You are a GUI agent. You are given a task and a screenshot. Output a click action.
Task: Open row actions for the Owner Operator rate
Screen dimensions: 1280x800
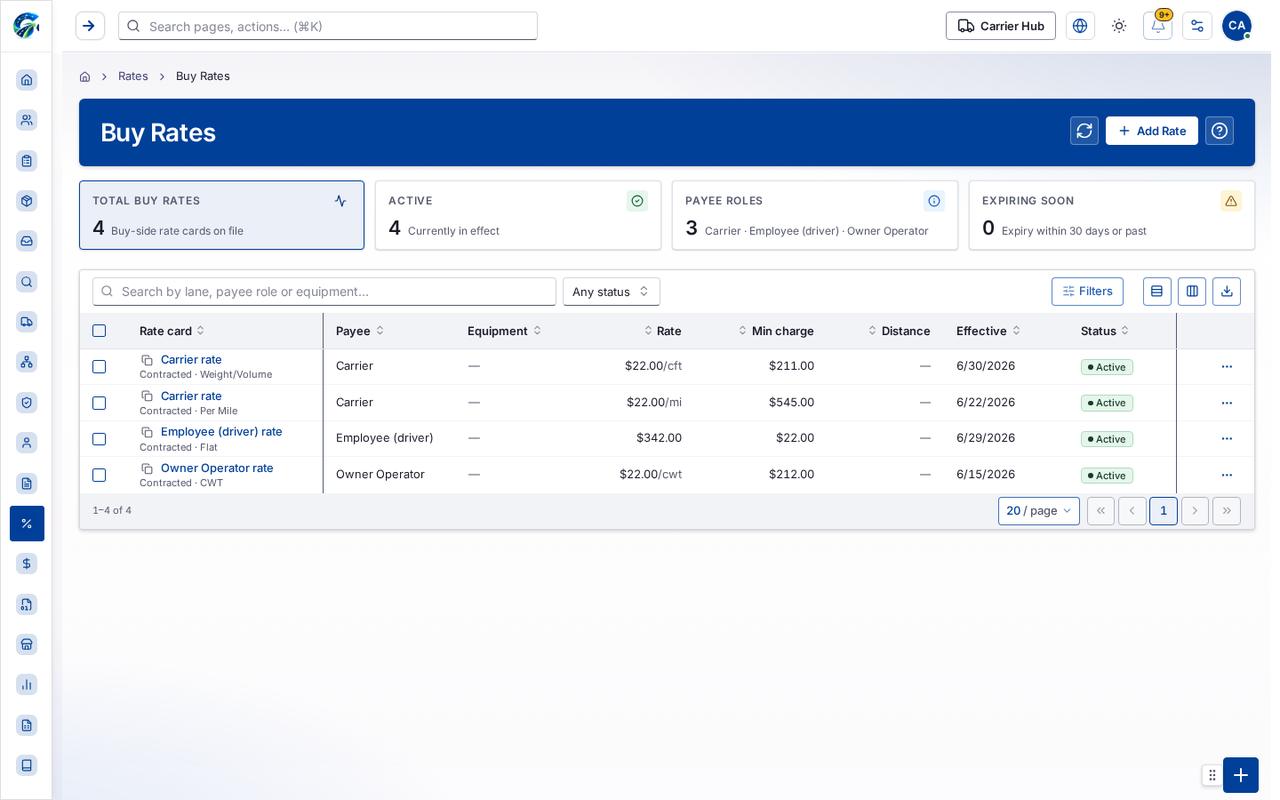pyautogui.click(x=1227, y=475)
